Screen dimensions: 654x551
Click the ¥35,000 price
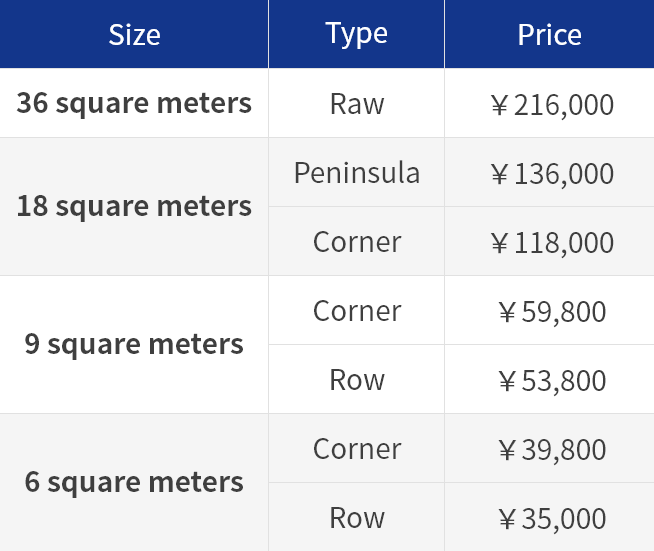[x=552, y=519]
